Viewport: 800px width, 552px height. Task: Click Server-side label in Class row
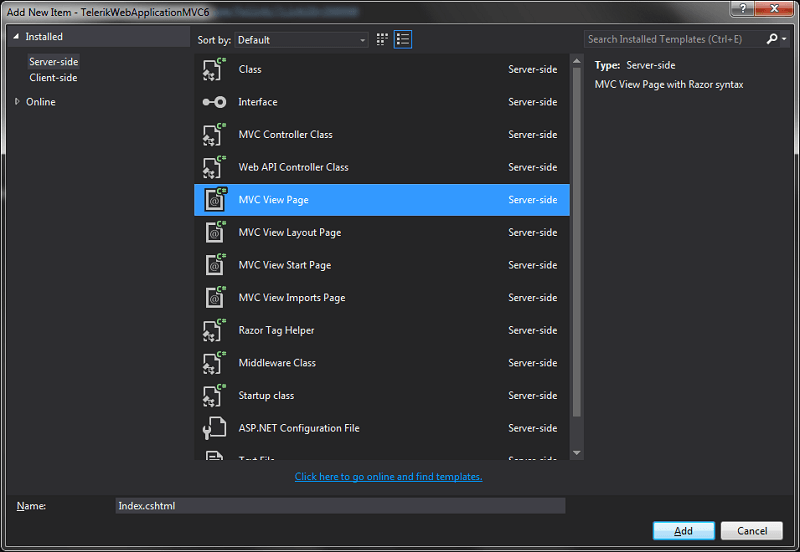point(533,69)
